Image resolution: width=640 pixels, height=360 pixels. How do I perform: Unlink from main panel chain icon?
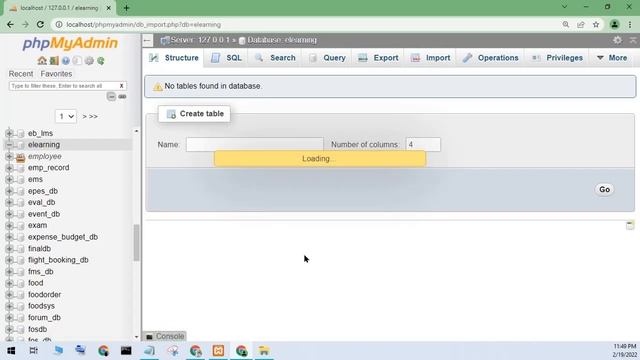(122, 96)
